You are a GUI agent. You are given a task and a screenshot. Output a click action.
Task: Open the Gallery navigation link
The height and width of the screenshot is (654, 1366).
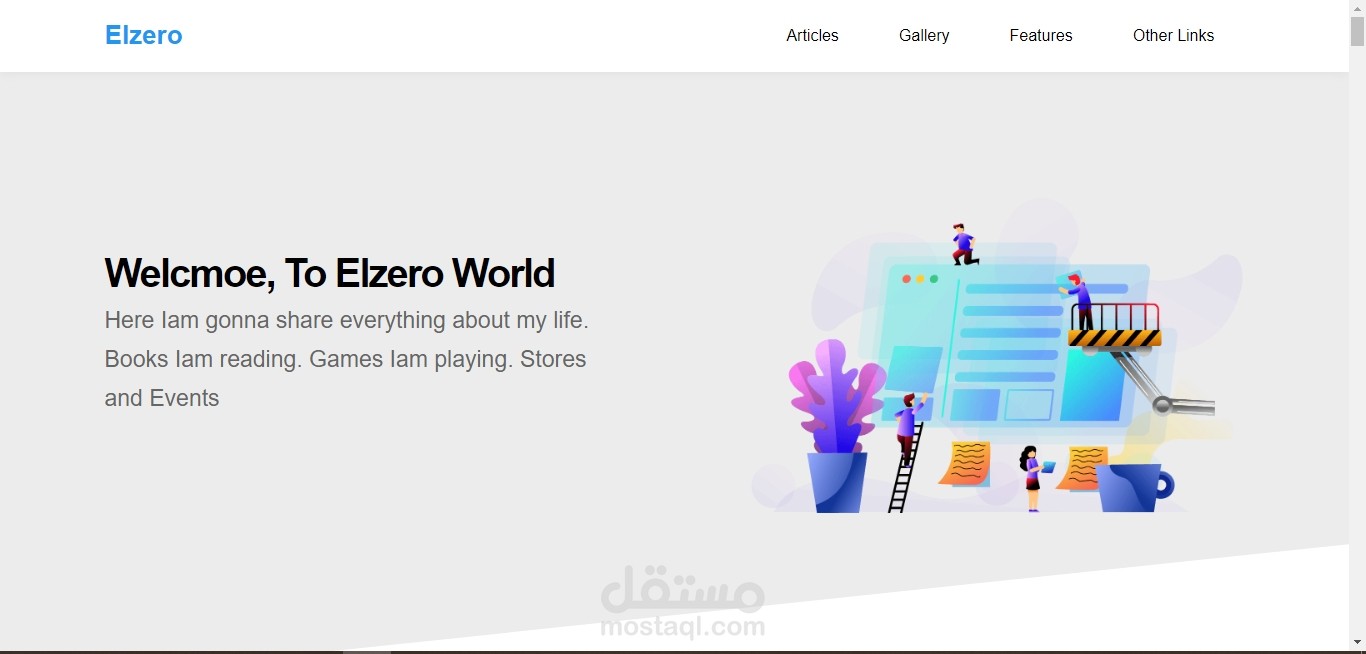[x=923, y=35]
